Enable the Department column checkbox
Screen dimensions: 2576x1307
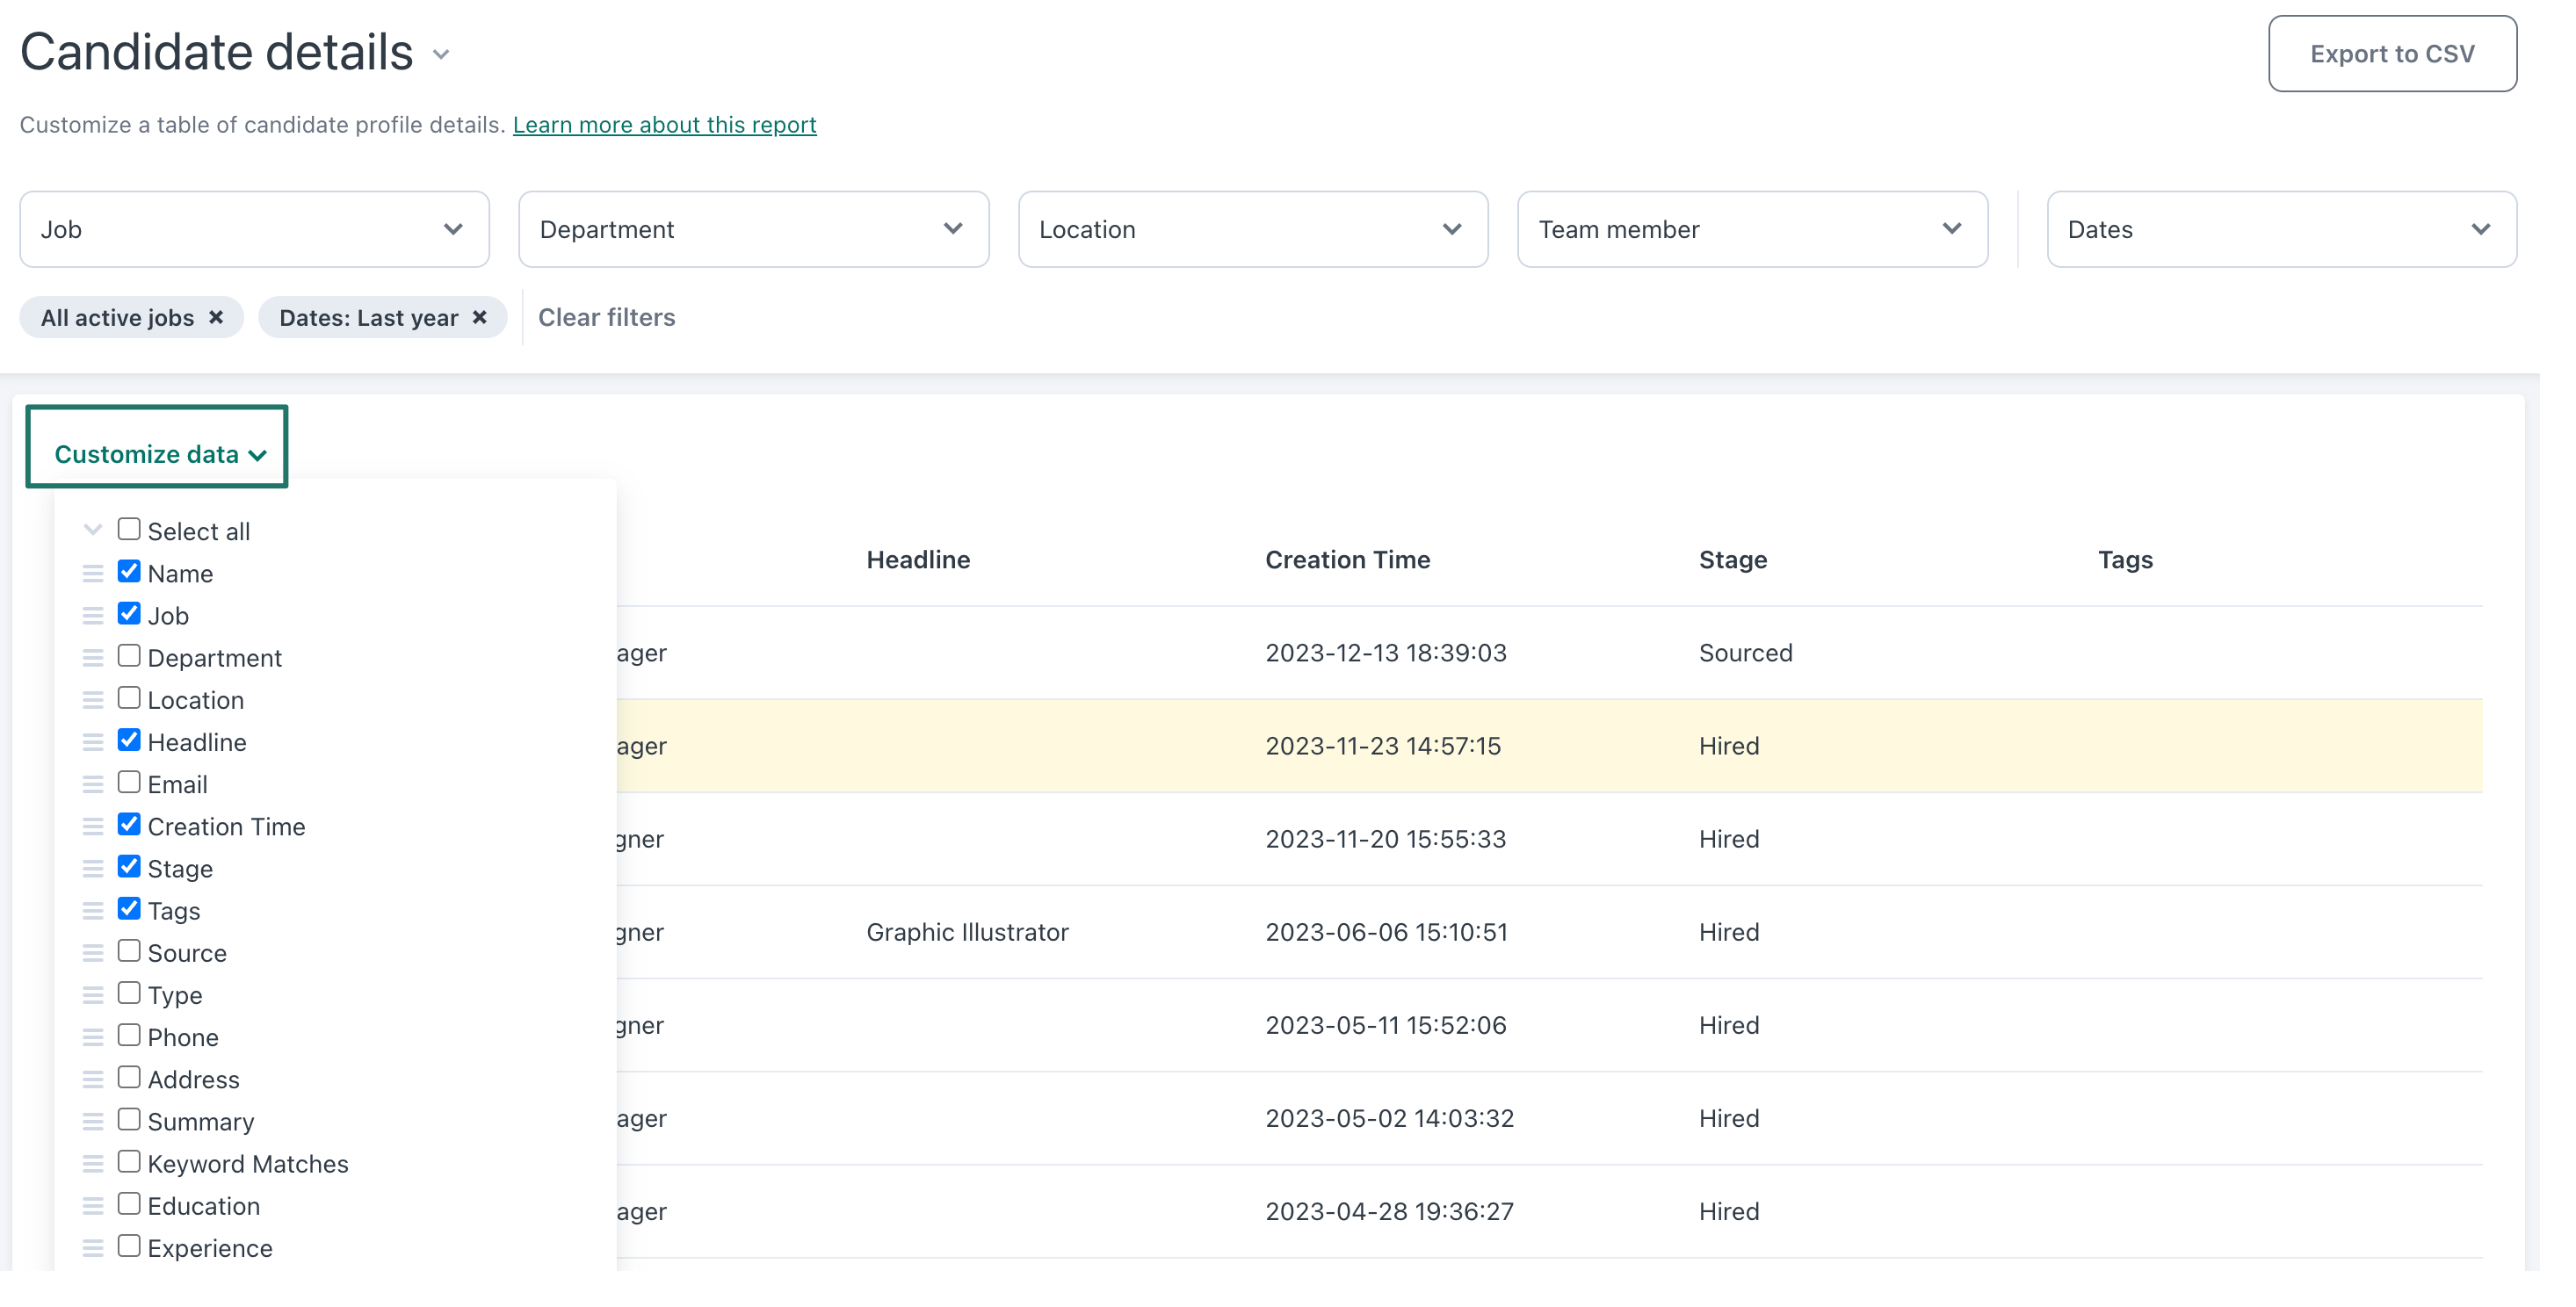(129, 656)
